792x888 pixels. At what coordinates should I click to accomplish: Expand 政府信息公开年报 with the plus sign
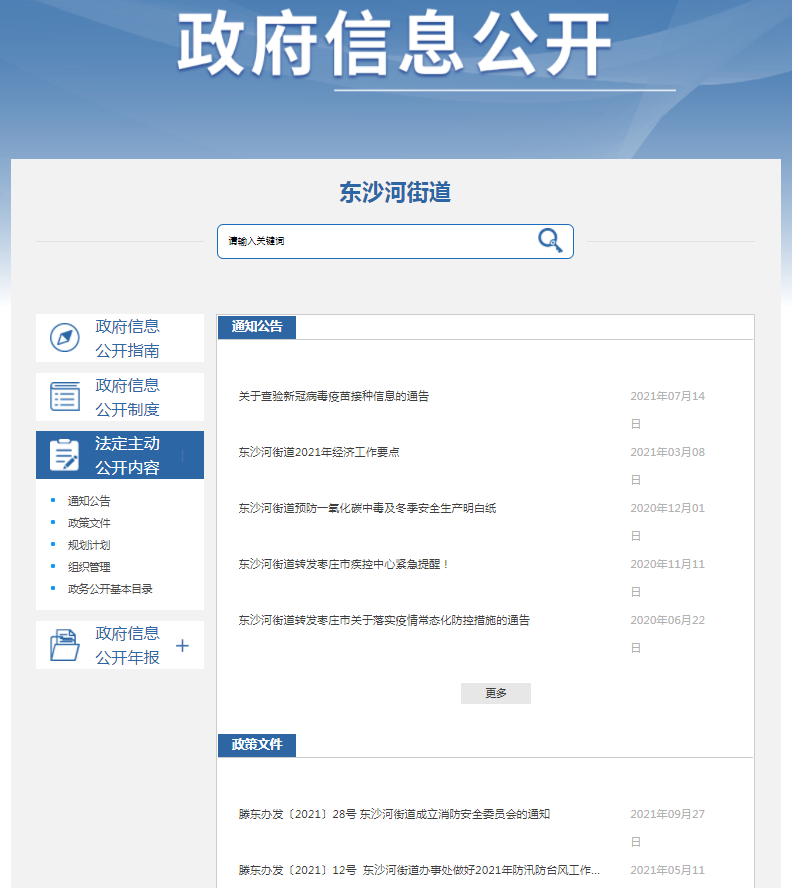[x=182, y=646]
